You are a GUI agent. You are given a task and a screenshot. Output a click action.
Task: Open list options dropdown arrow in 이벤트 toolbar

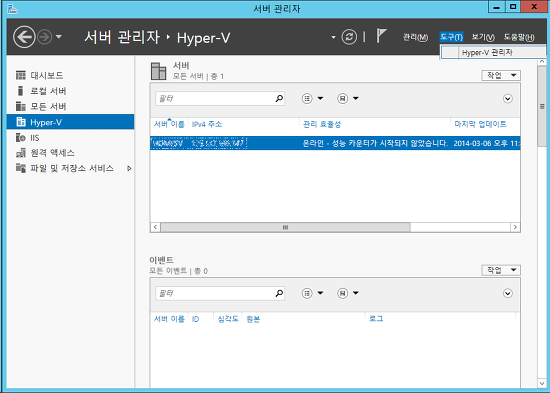[320, 293]
